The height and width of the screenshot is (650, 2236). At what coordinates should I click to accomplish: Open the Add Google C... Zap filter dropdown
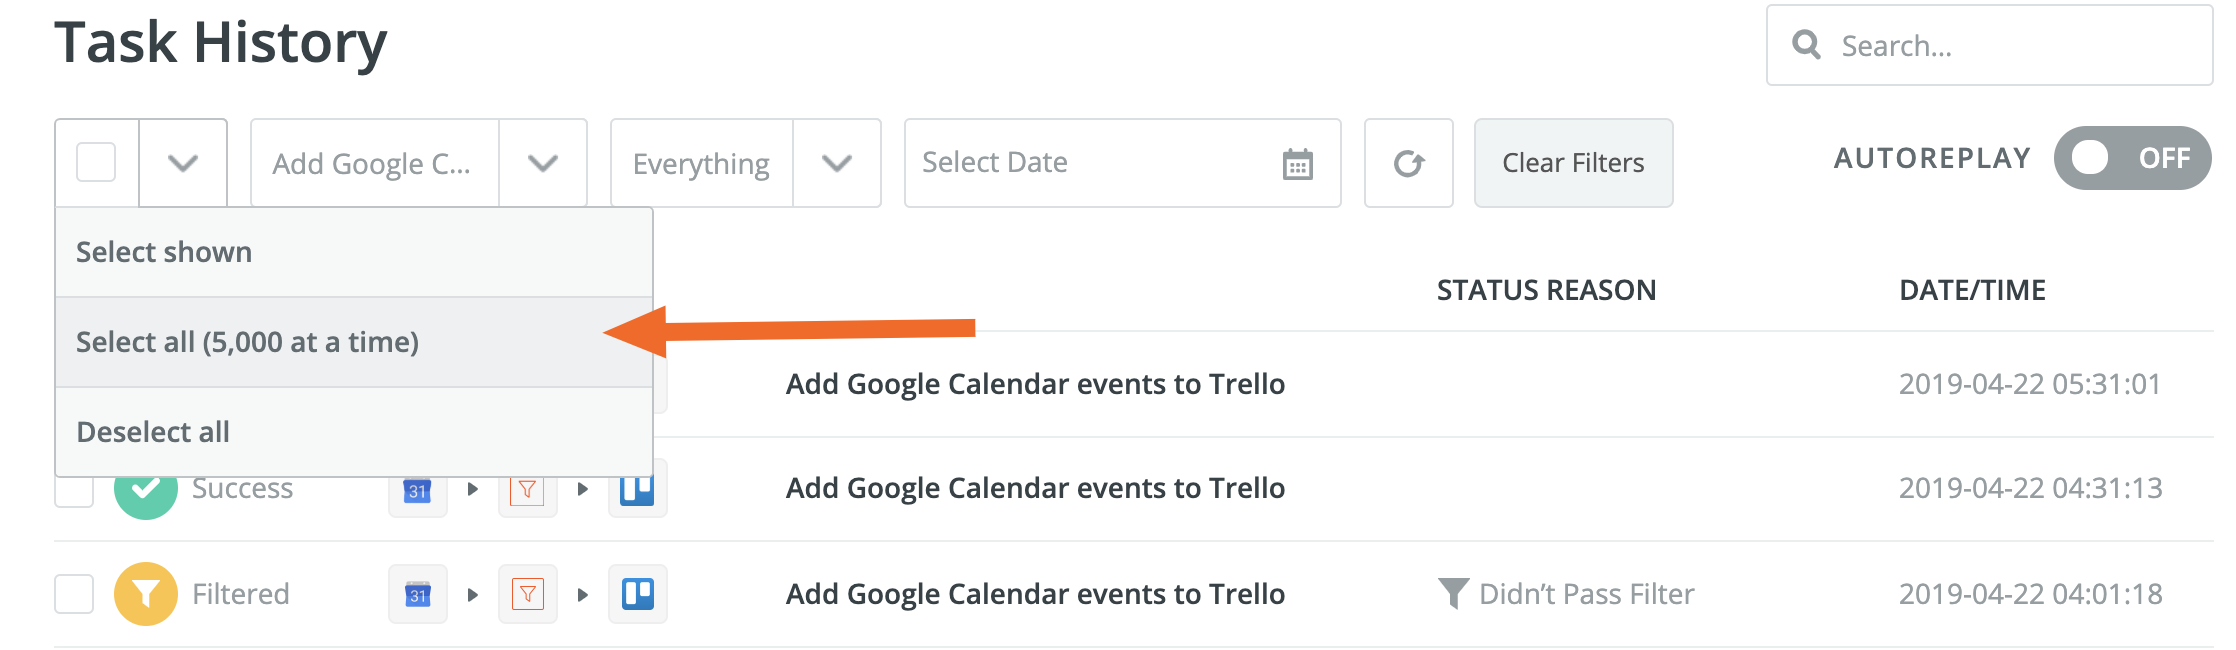[x=542, y=163]
